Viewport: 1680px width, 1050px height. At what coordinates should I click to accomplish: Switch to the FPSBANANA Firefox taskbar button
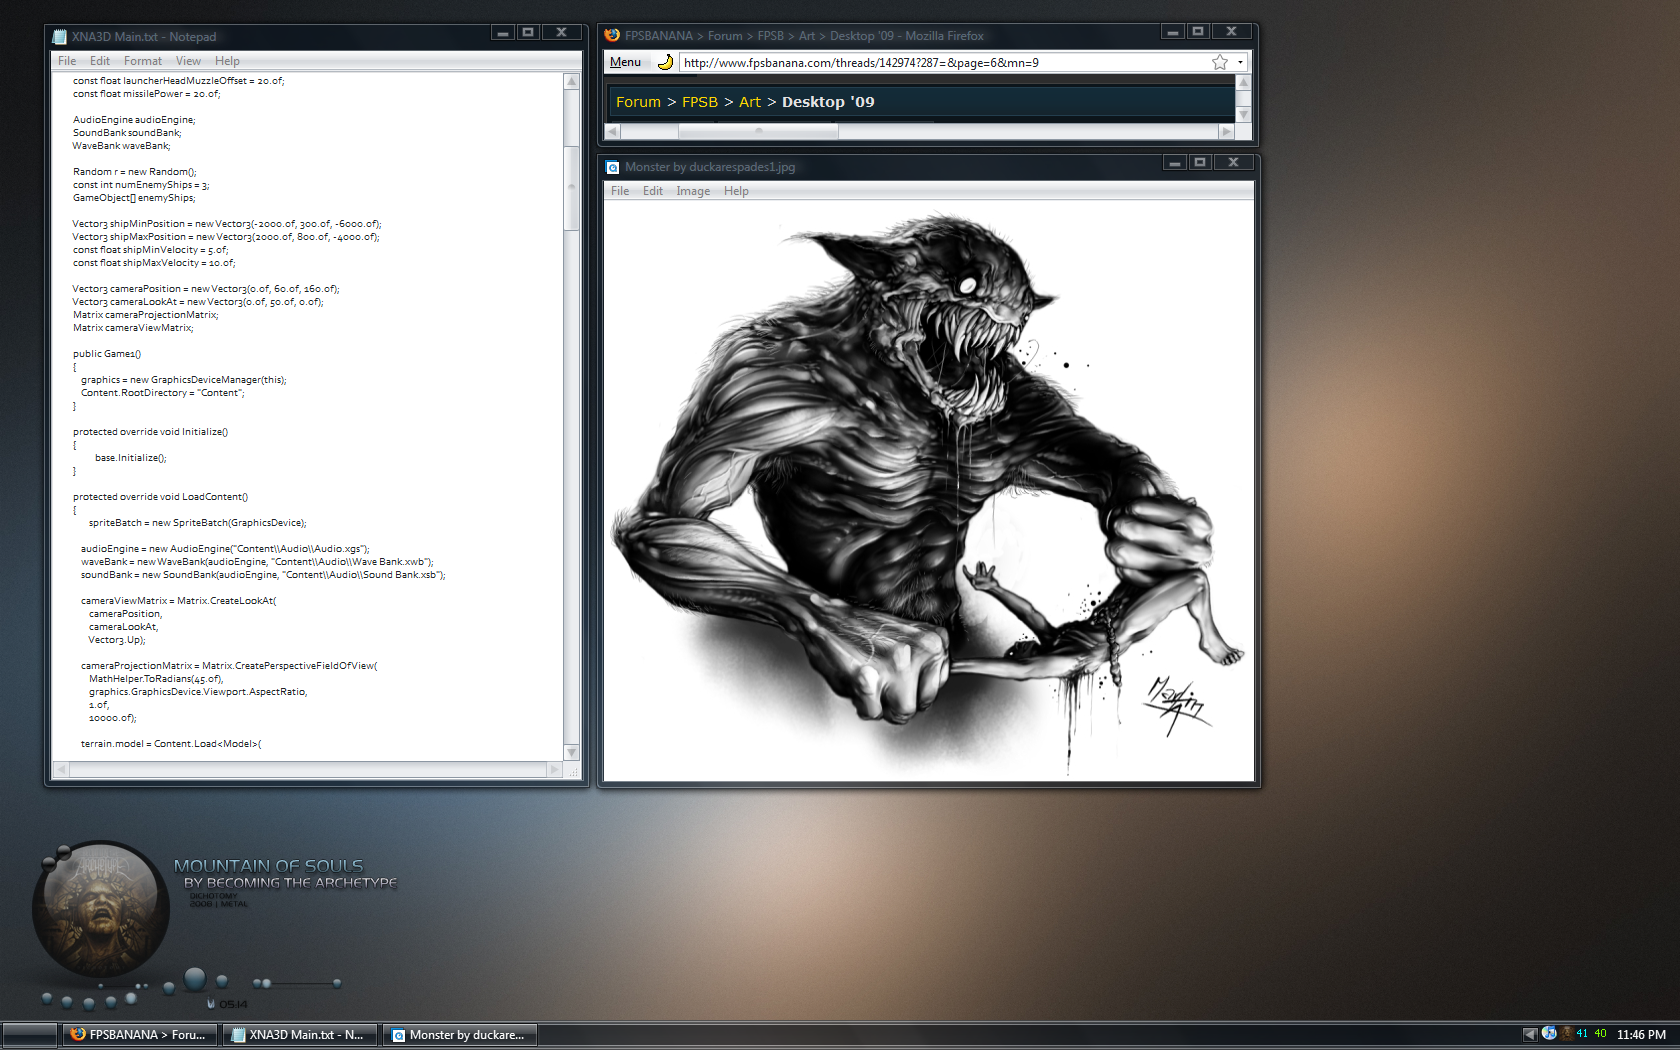pos(141,1035)
